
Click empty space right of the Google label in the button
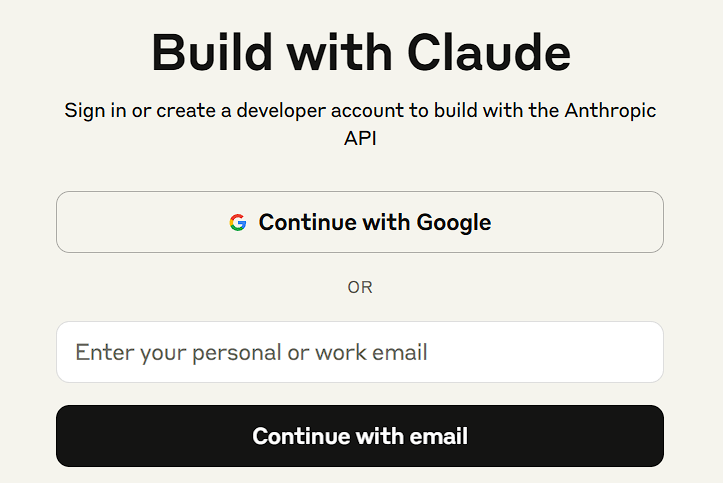576,222
